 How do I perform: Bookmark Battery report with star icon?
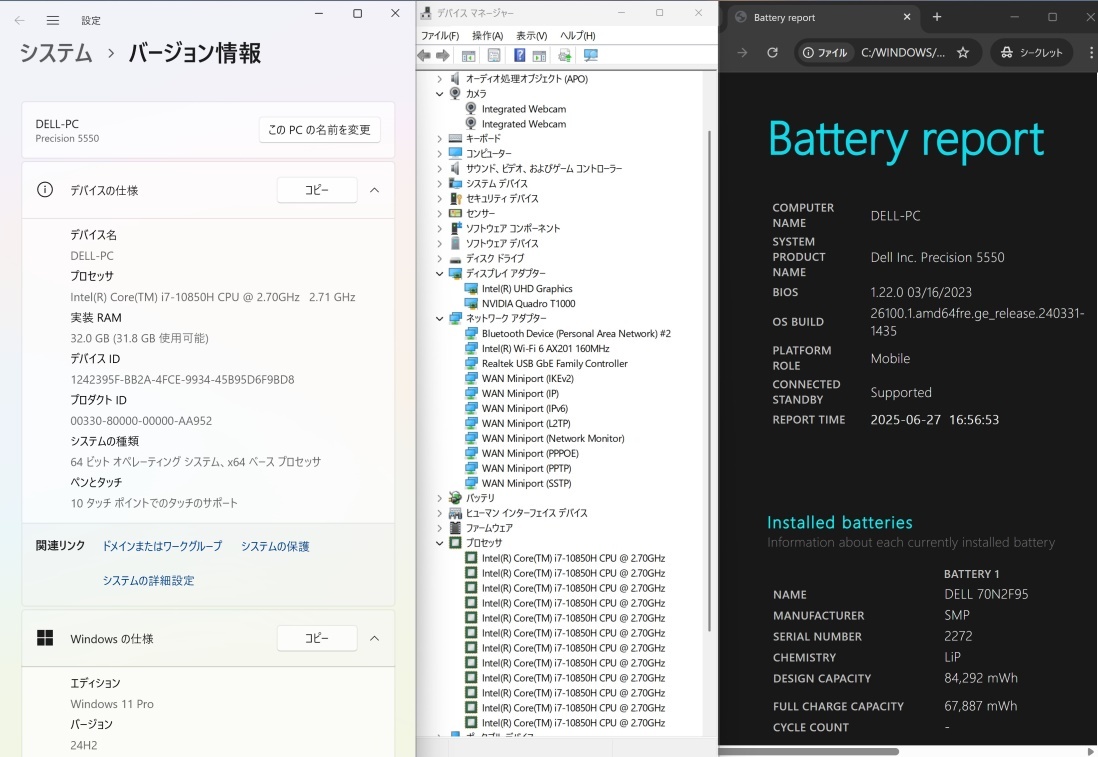(x=963, y=53)
